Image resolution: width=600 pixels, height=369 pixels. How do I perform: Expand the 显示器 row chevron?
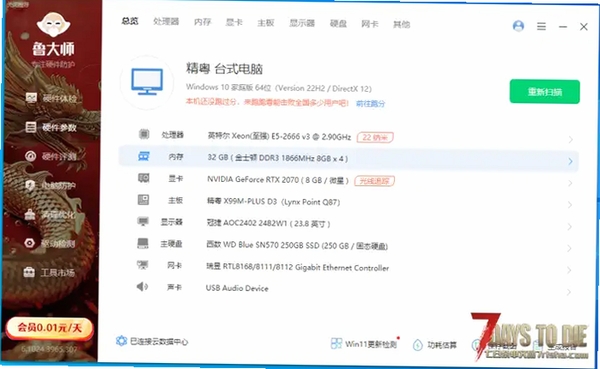click(x=569, y=227)
